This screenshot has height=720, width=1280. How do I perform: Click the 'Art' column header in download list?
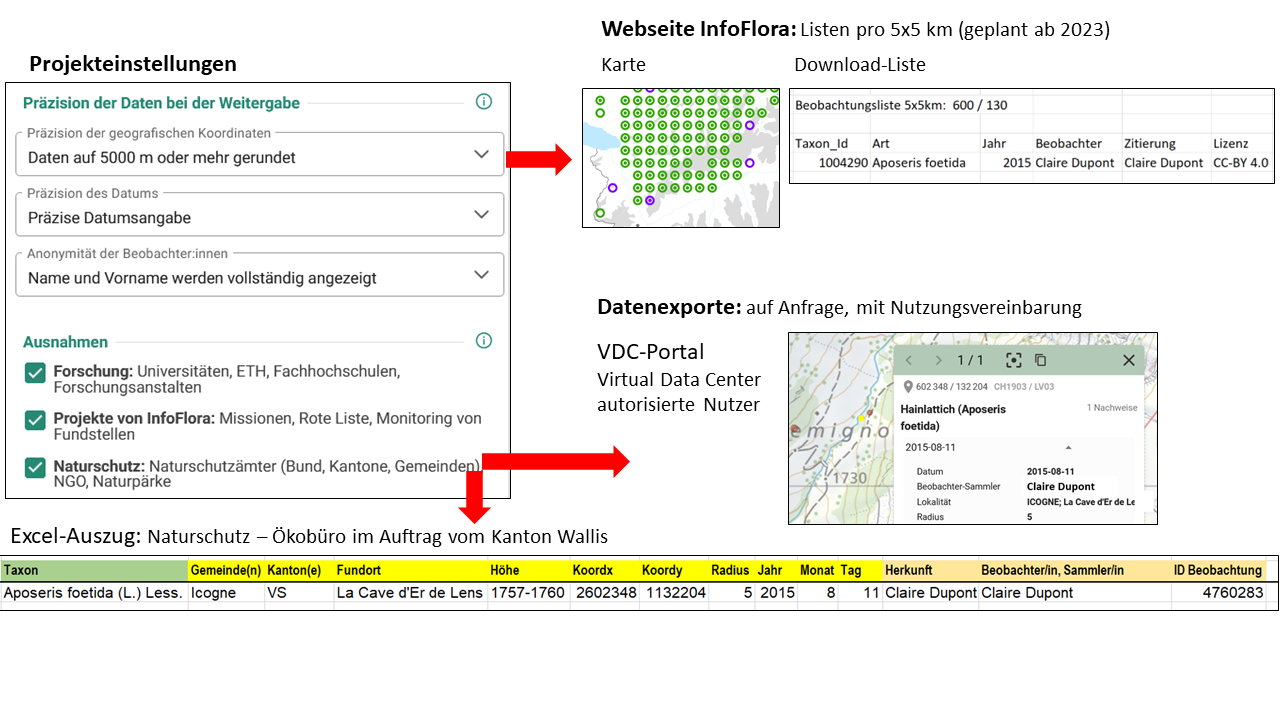881,144
